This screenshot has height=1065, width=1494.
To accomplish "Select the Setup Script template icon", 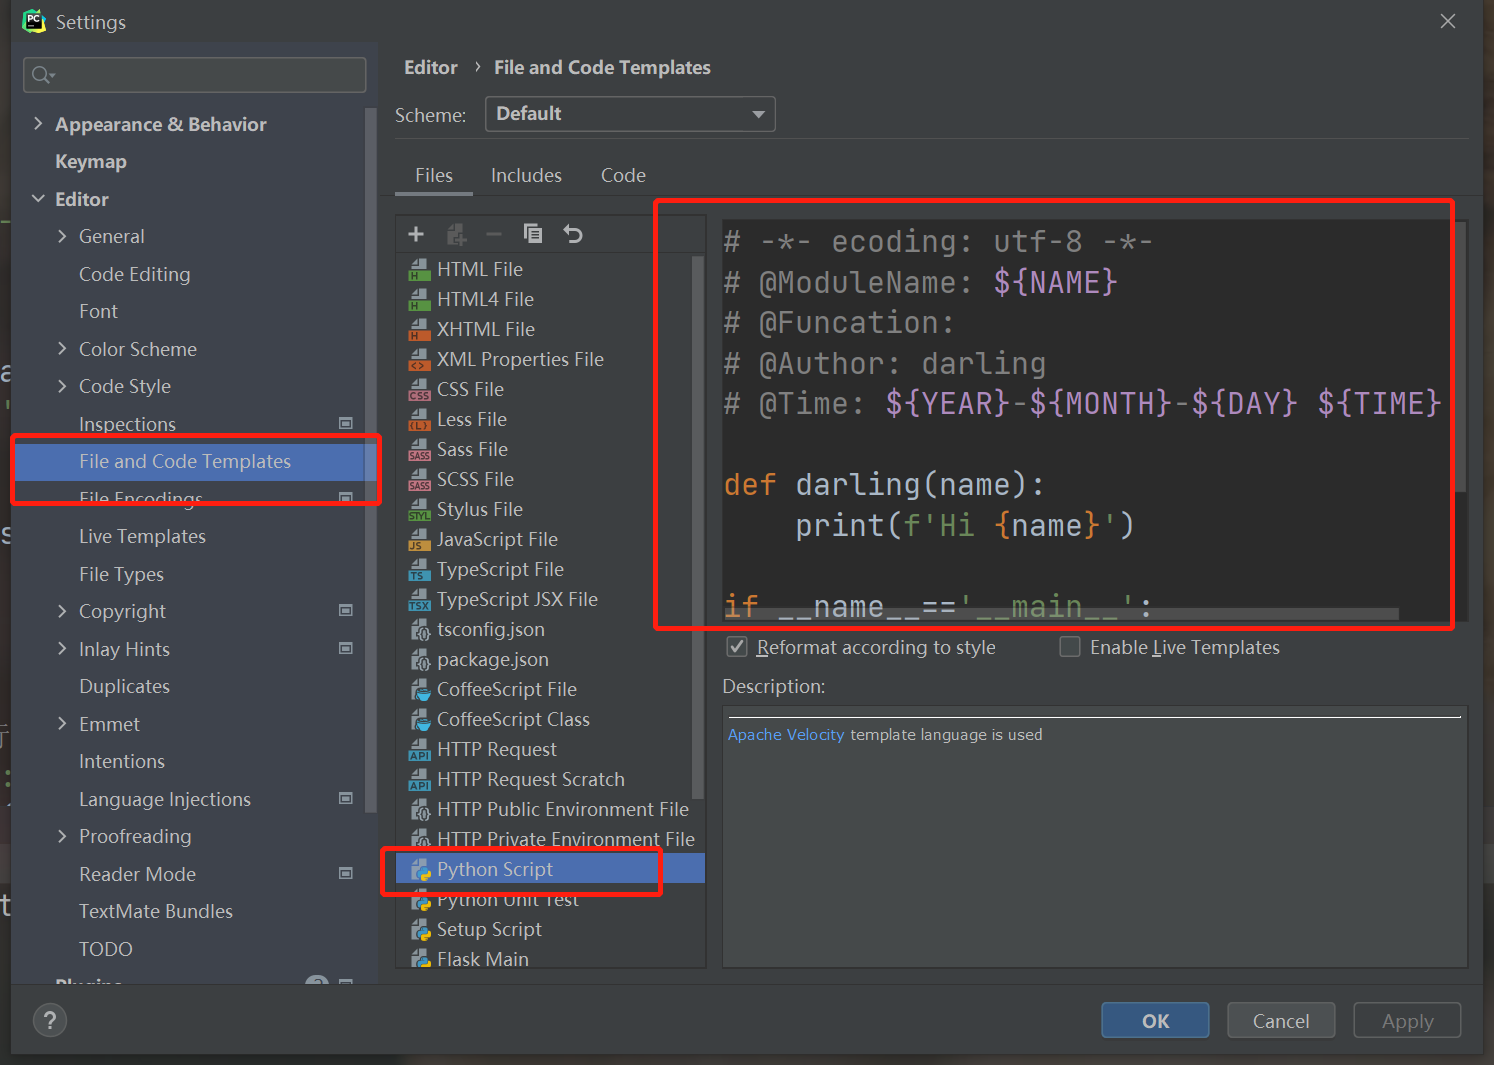I will [x=421, y=930].
